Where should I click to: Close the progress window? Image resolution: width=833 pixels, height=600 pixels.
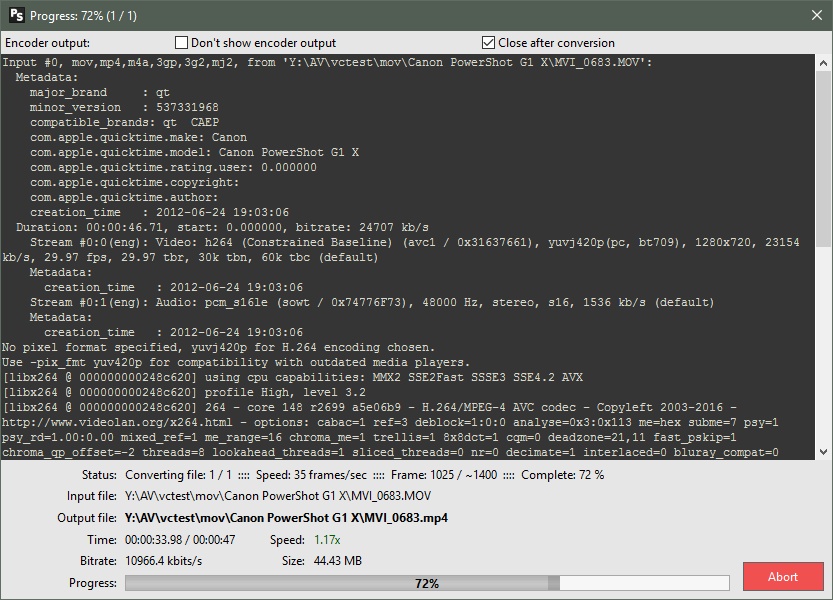tap(817, 15)
